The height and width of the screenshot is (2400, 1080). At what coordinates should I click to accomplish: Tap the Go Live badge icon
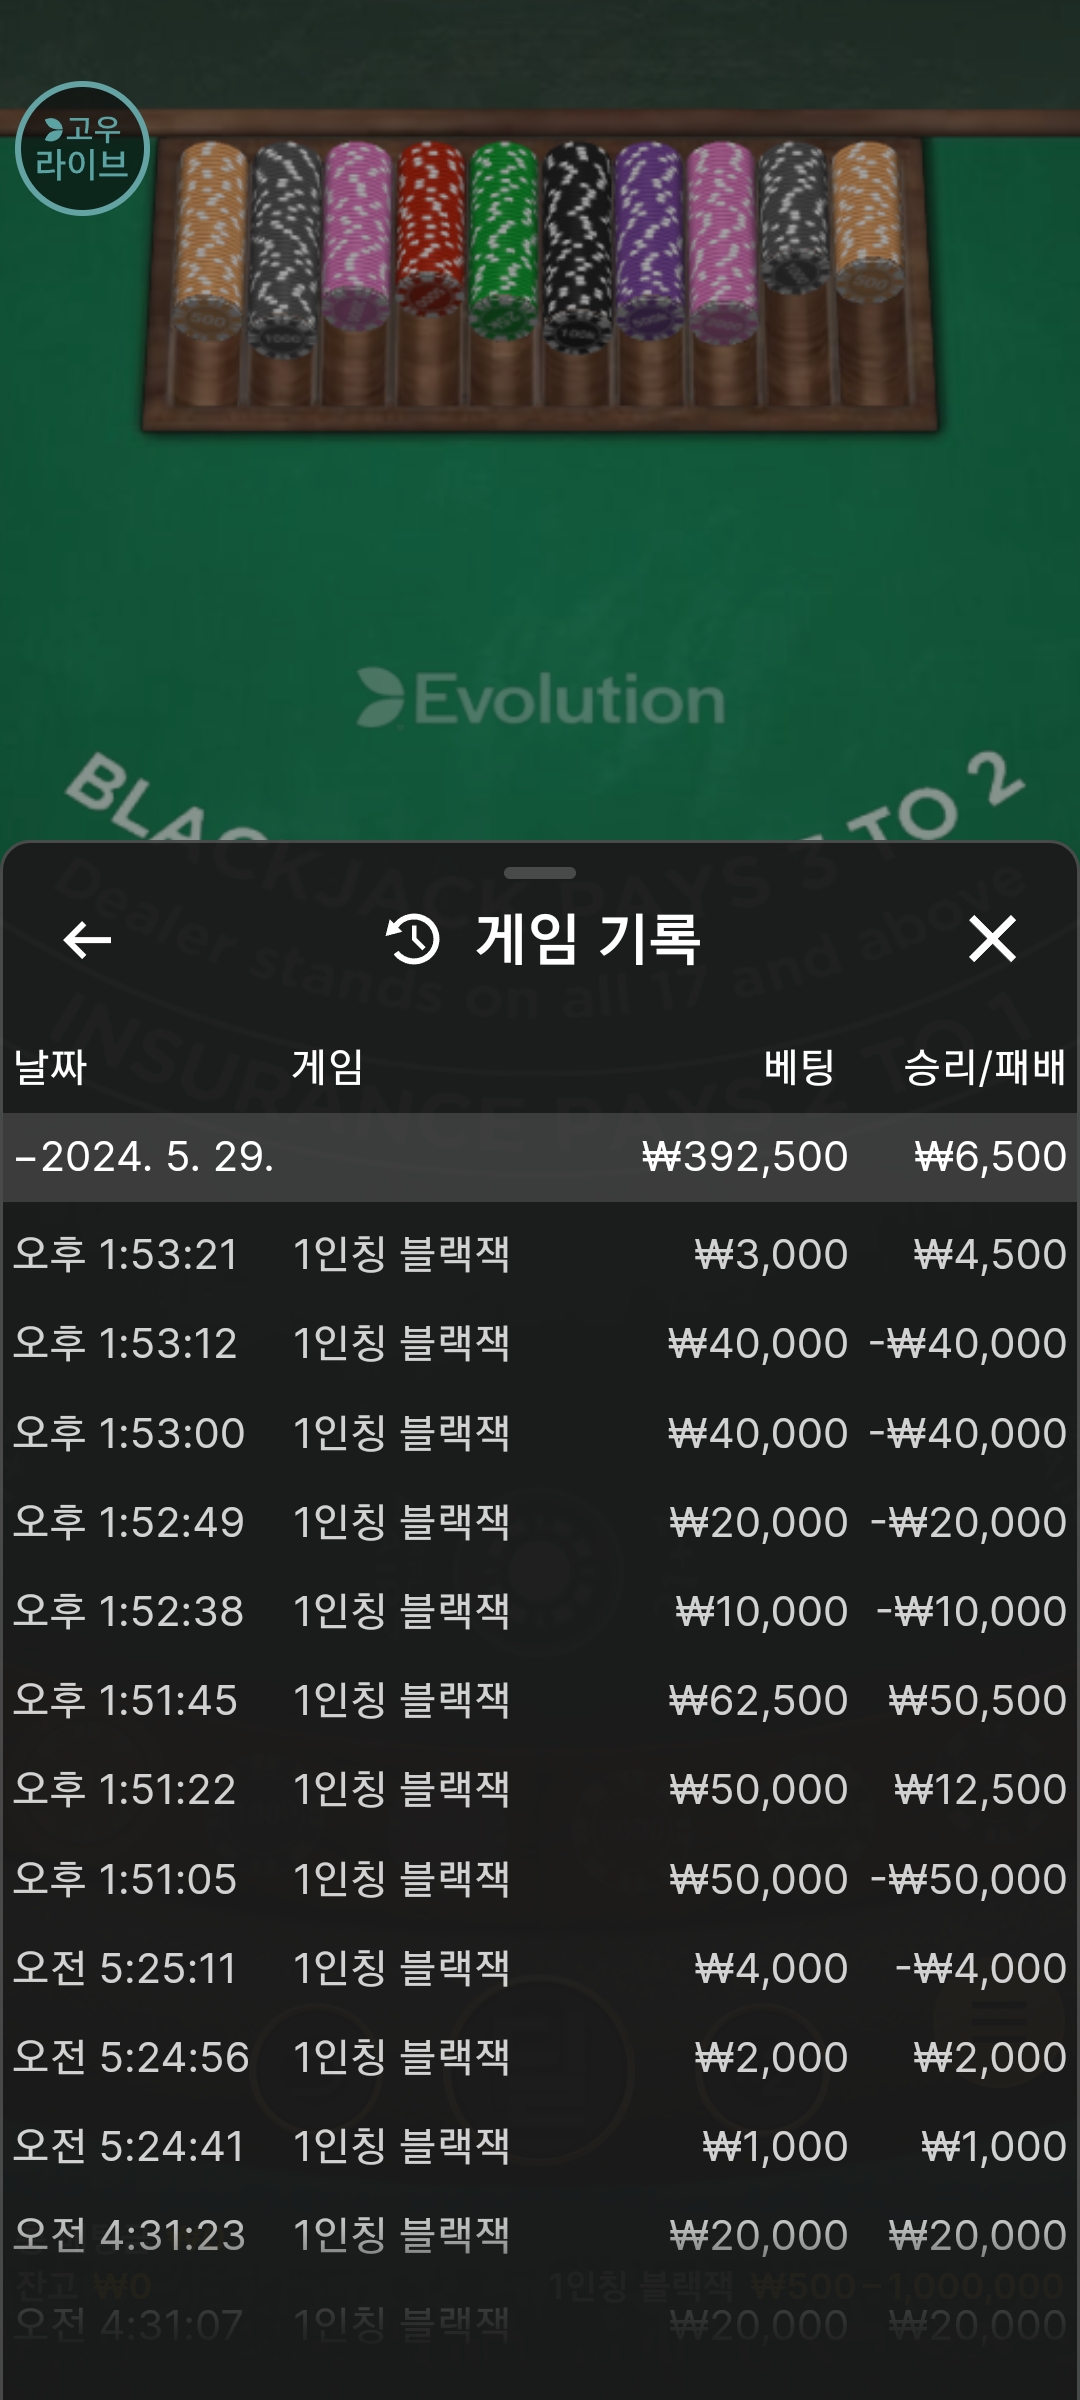(83, 148)
